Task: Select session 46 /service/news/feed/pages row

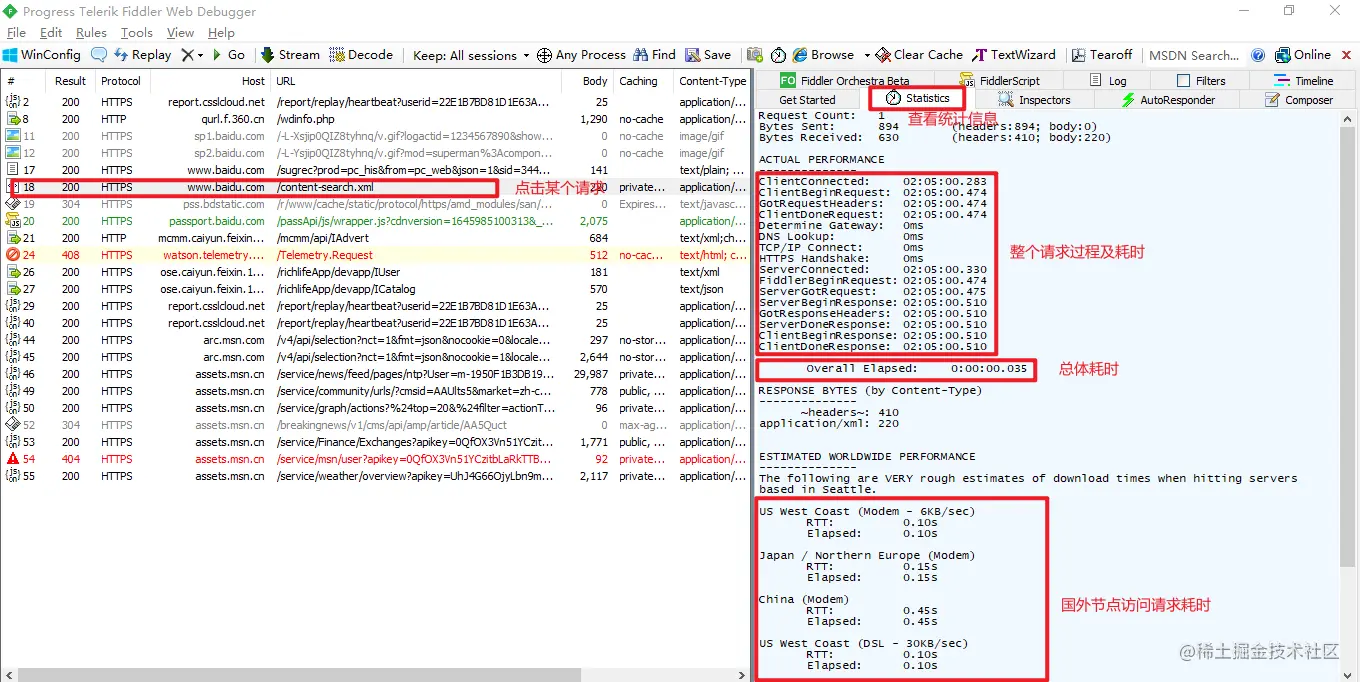Action: click(x=375, y=374)
